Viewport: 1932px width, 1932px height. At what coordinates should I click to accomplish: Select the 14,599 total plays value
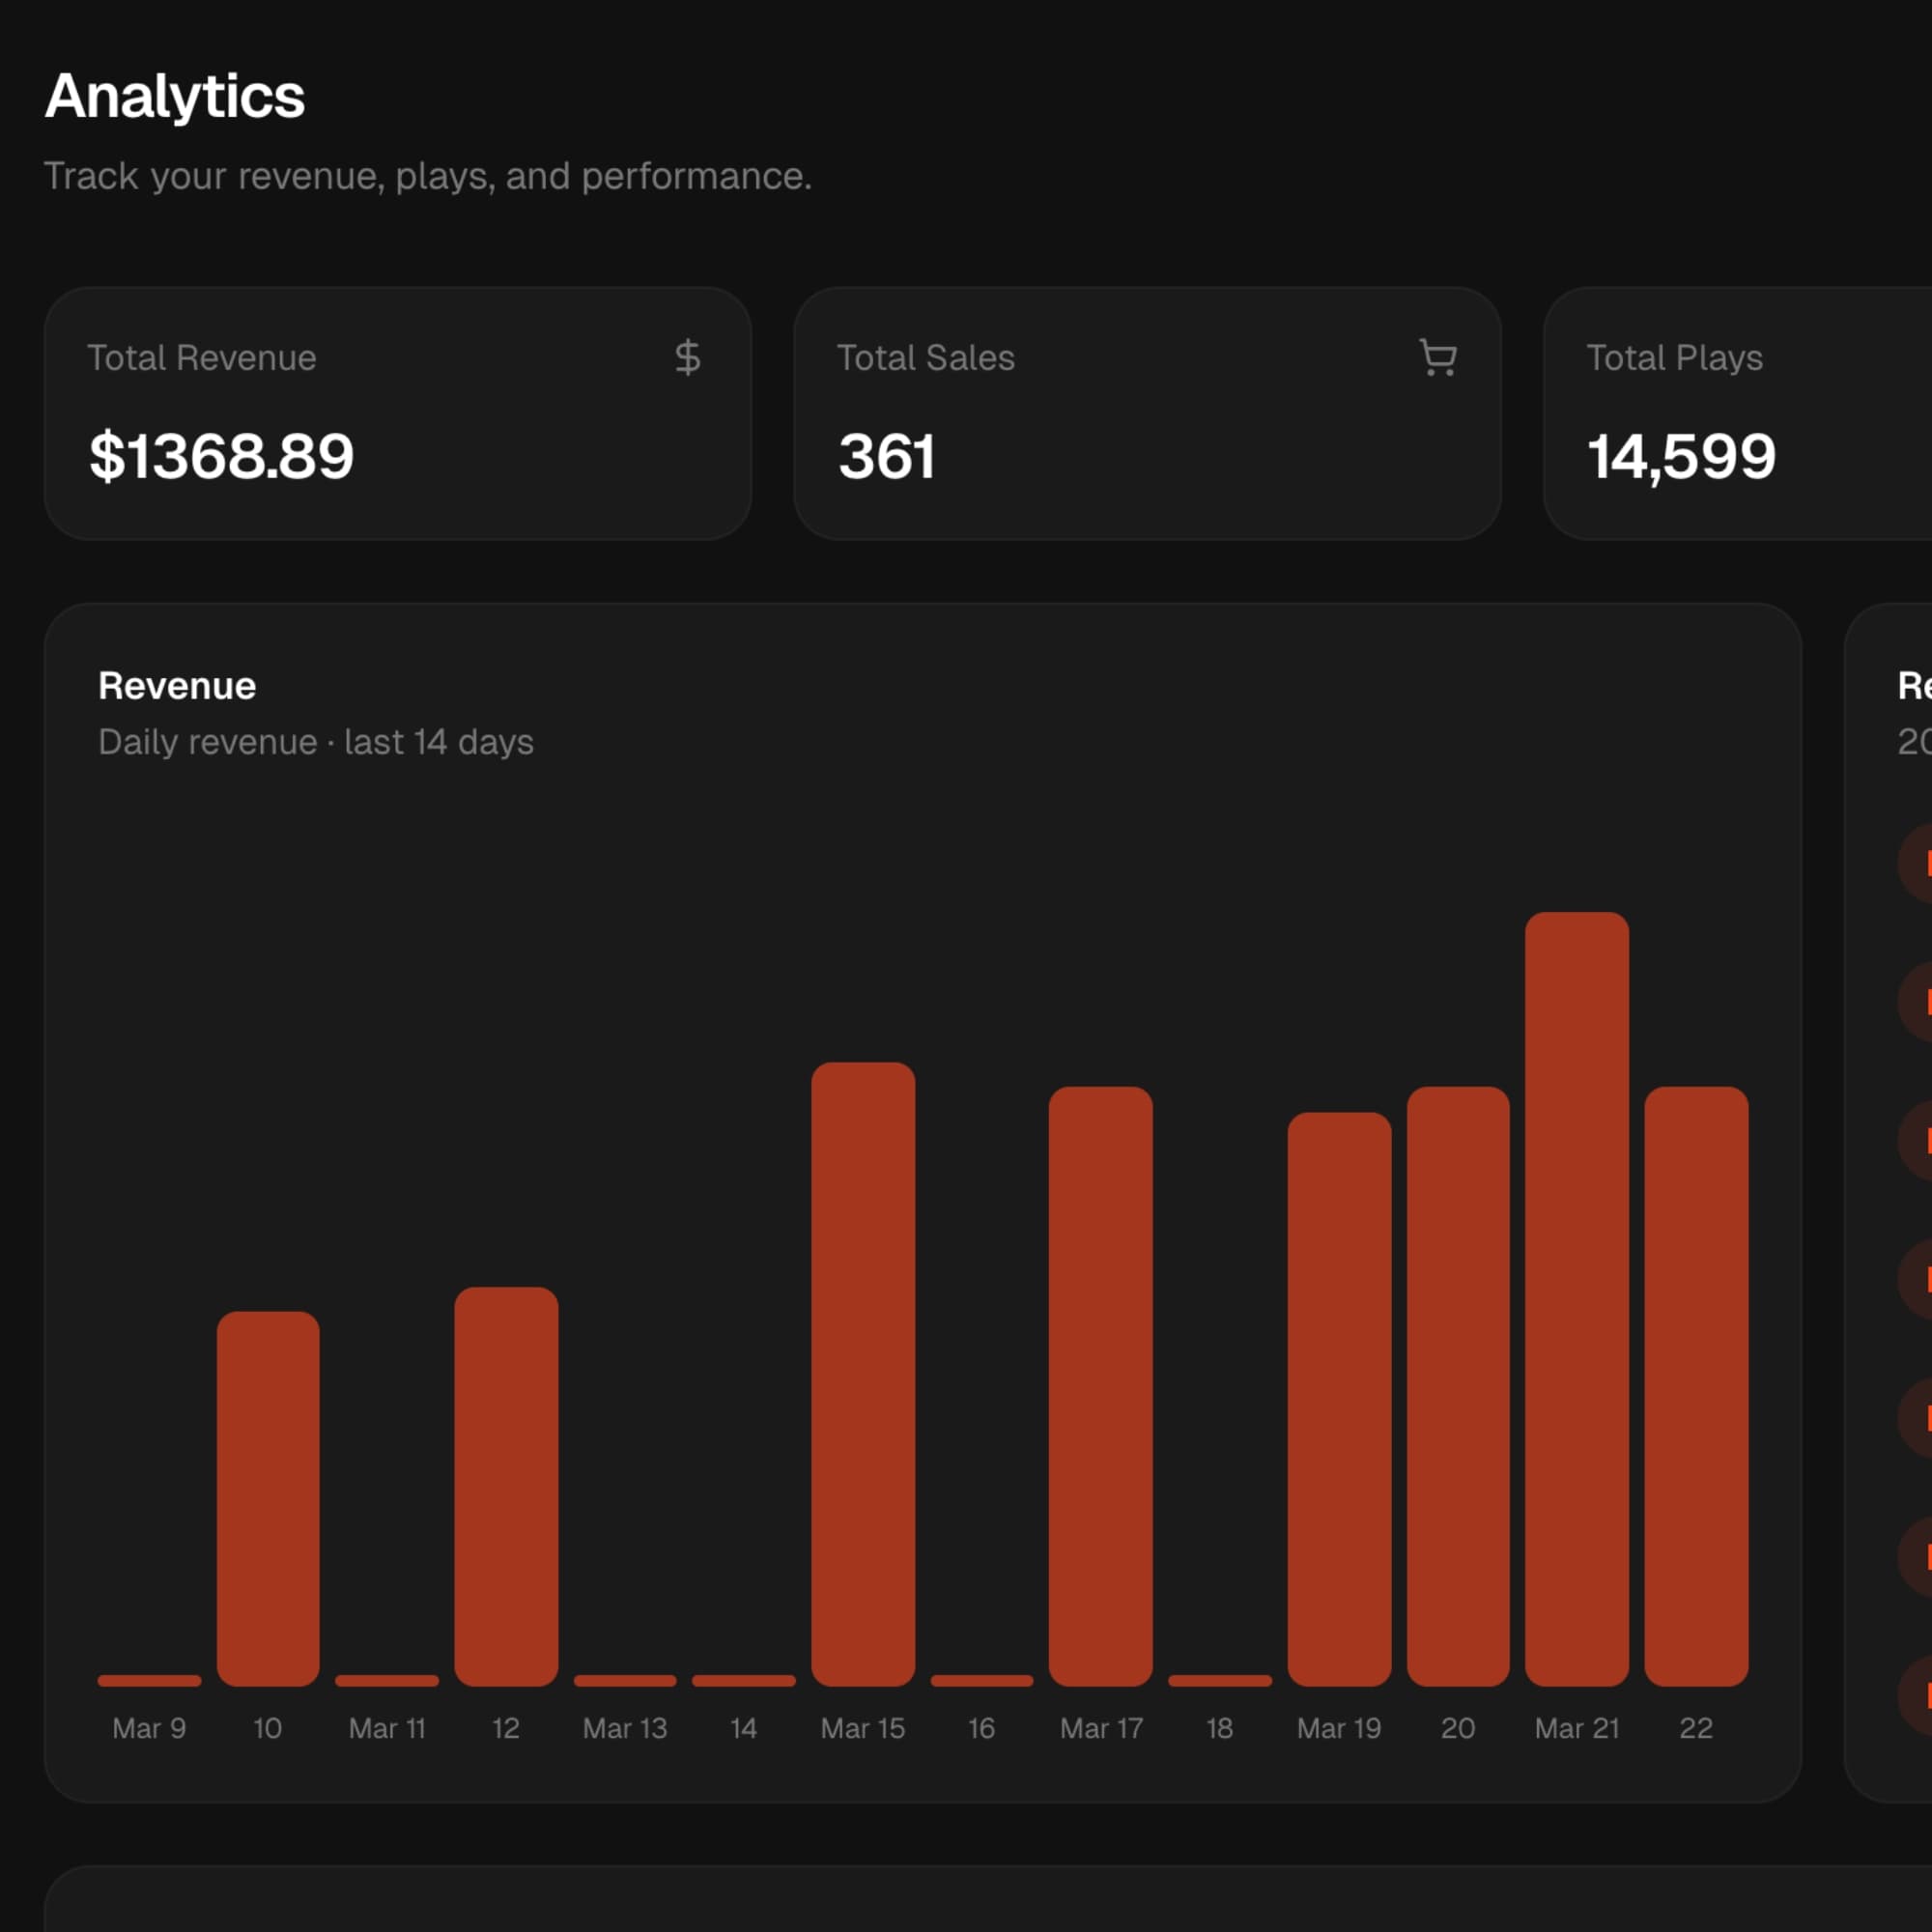point(1682,457)
